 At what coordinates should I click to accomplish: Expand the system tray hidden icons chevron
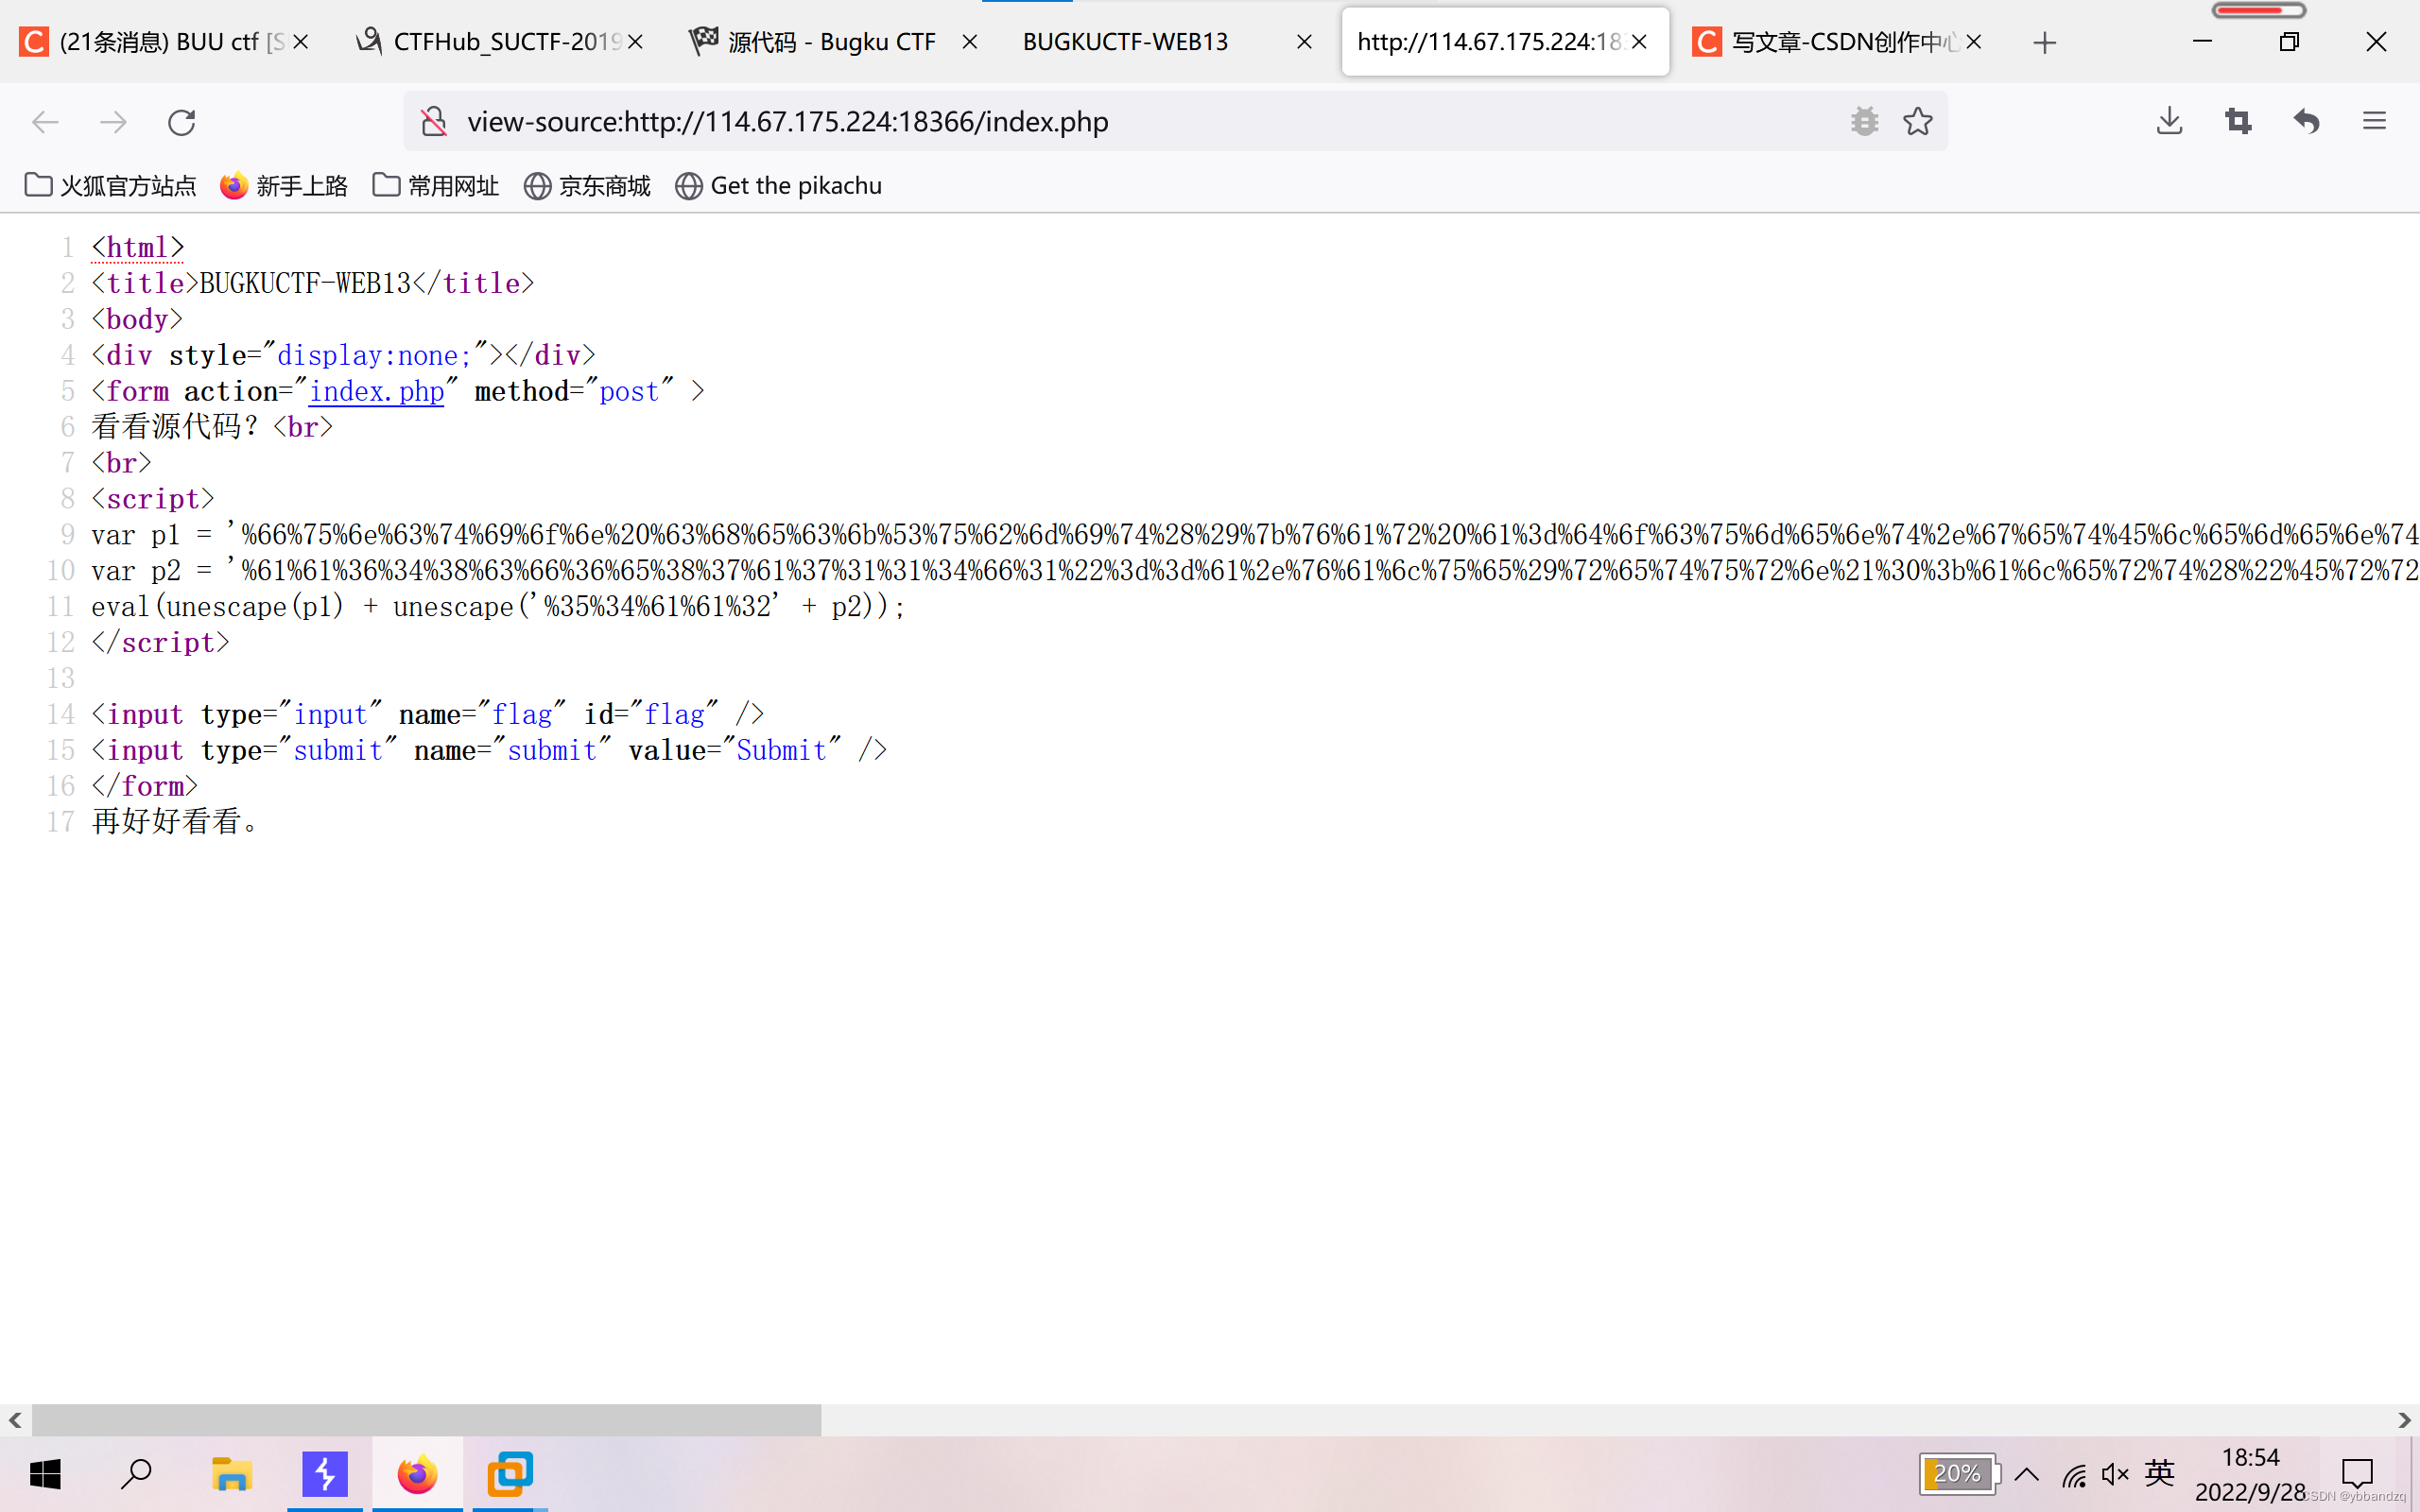tap(2027, 1474)
